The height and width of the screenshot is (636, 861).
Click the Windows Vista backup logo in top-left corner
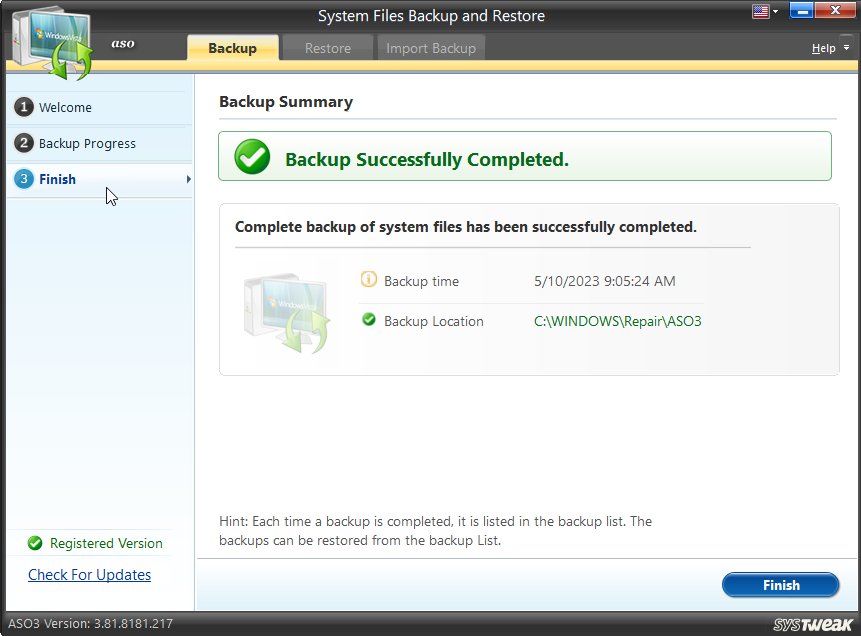coord(48,40)
